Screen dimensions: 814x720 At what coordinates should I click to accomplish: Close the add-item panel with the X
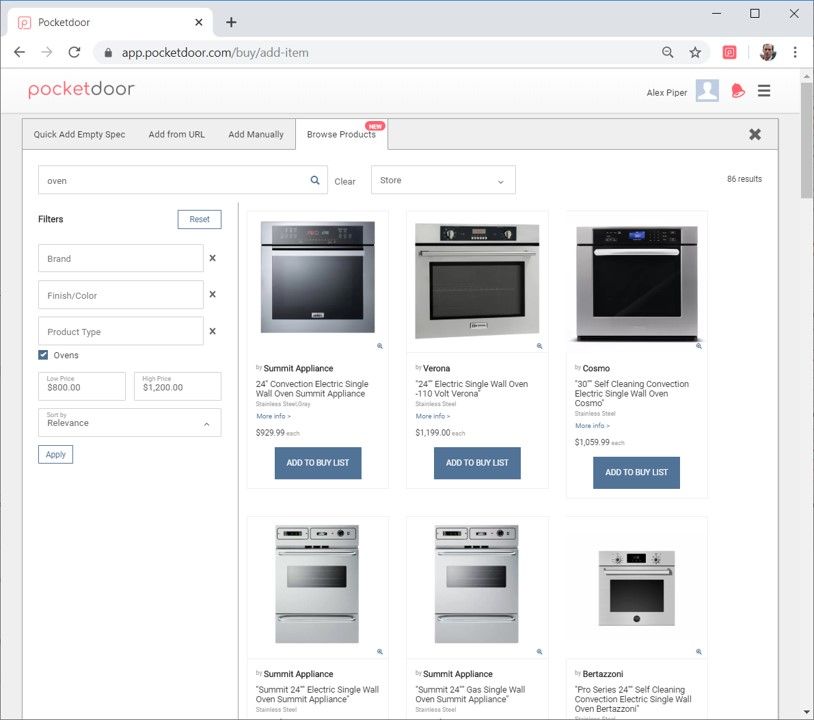click(755, 134)
